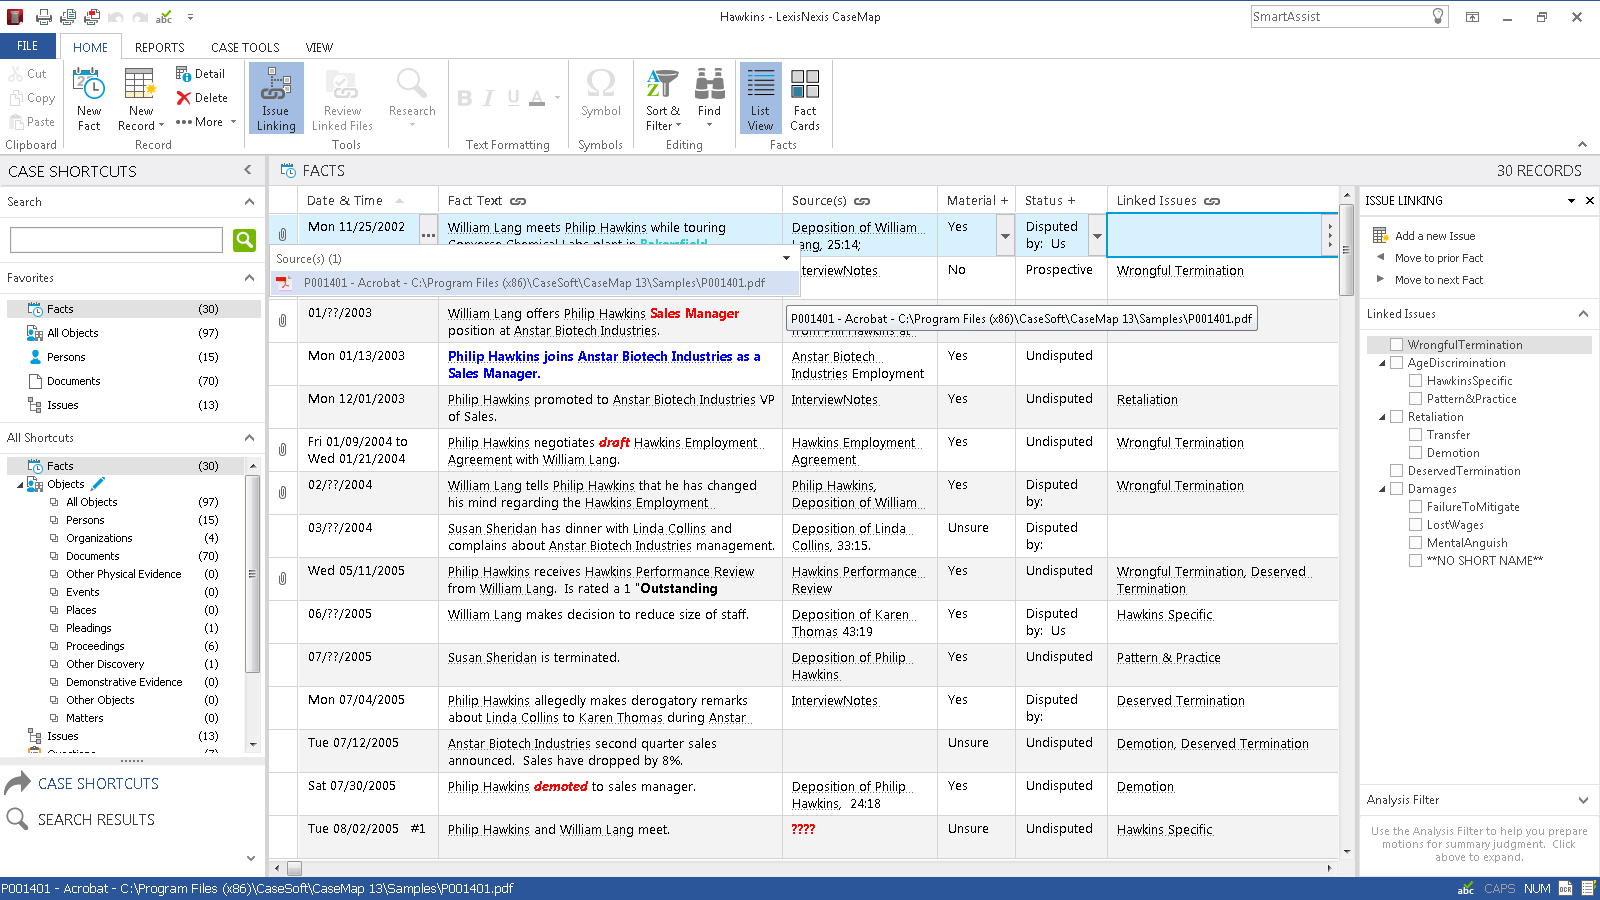Select Documents in Favorites

click(x=73, y=381)
